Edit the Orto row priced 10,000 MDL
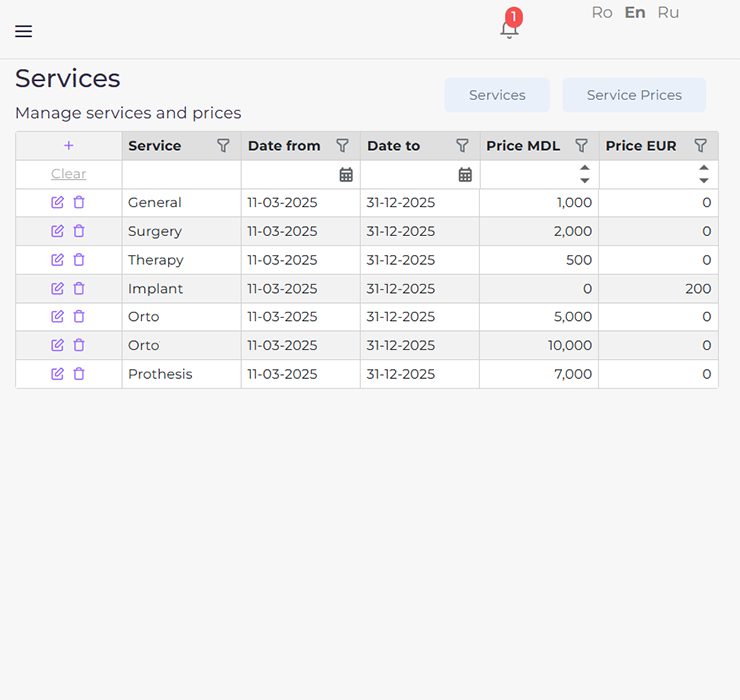This screenshot has height=700, width=740. click(x=57, y=346)
